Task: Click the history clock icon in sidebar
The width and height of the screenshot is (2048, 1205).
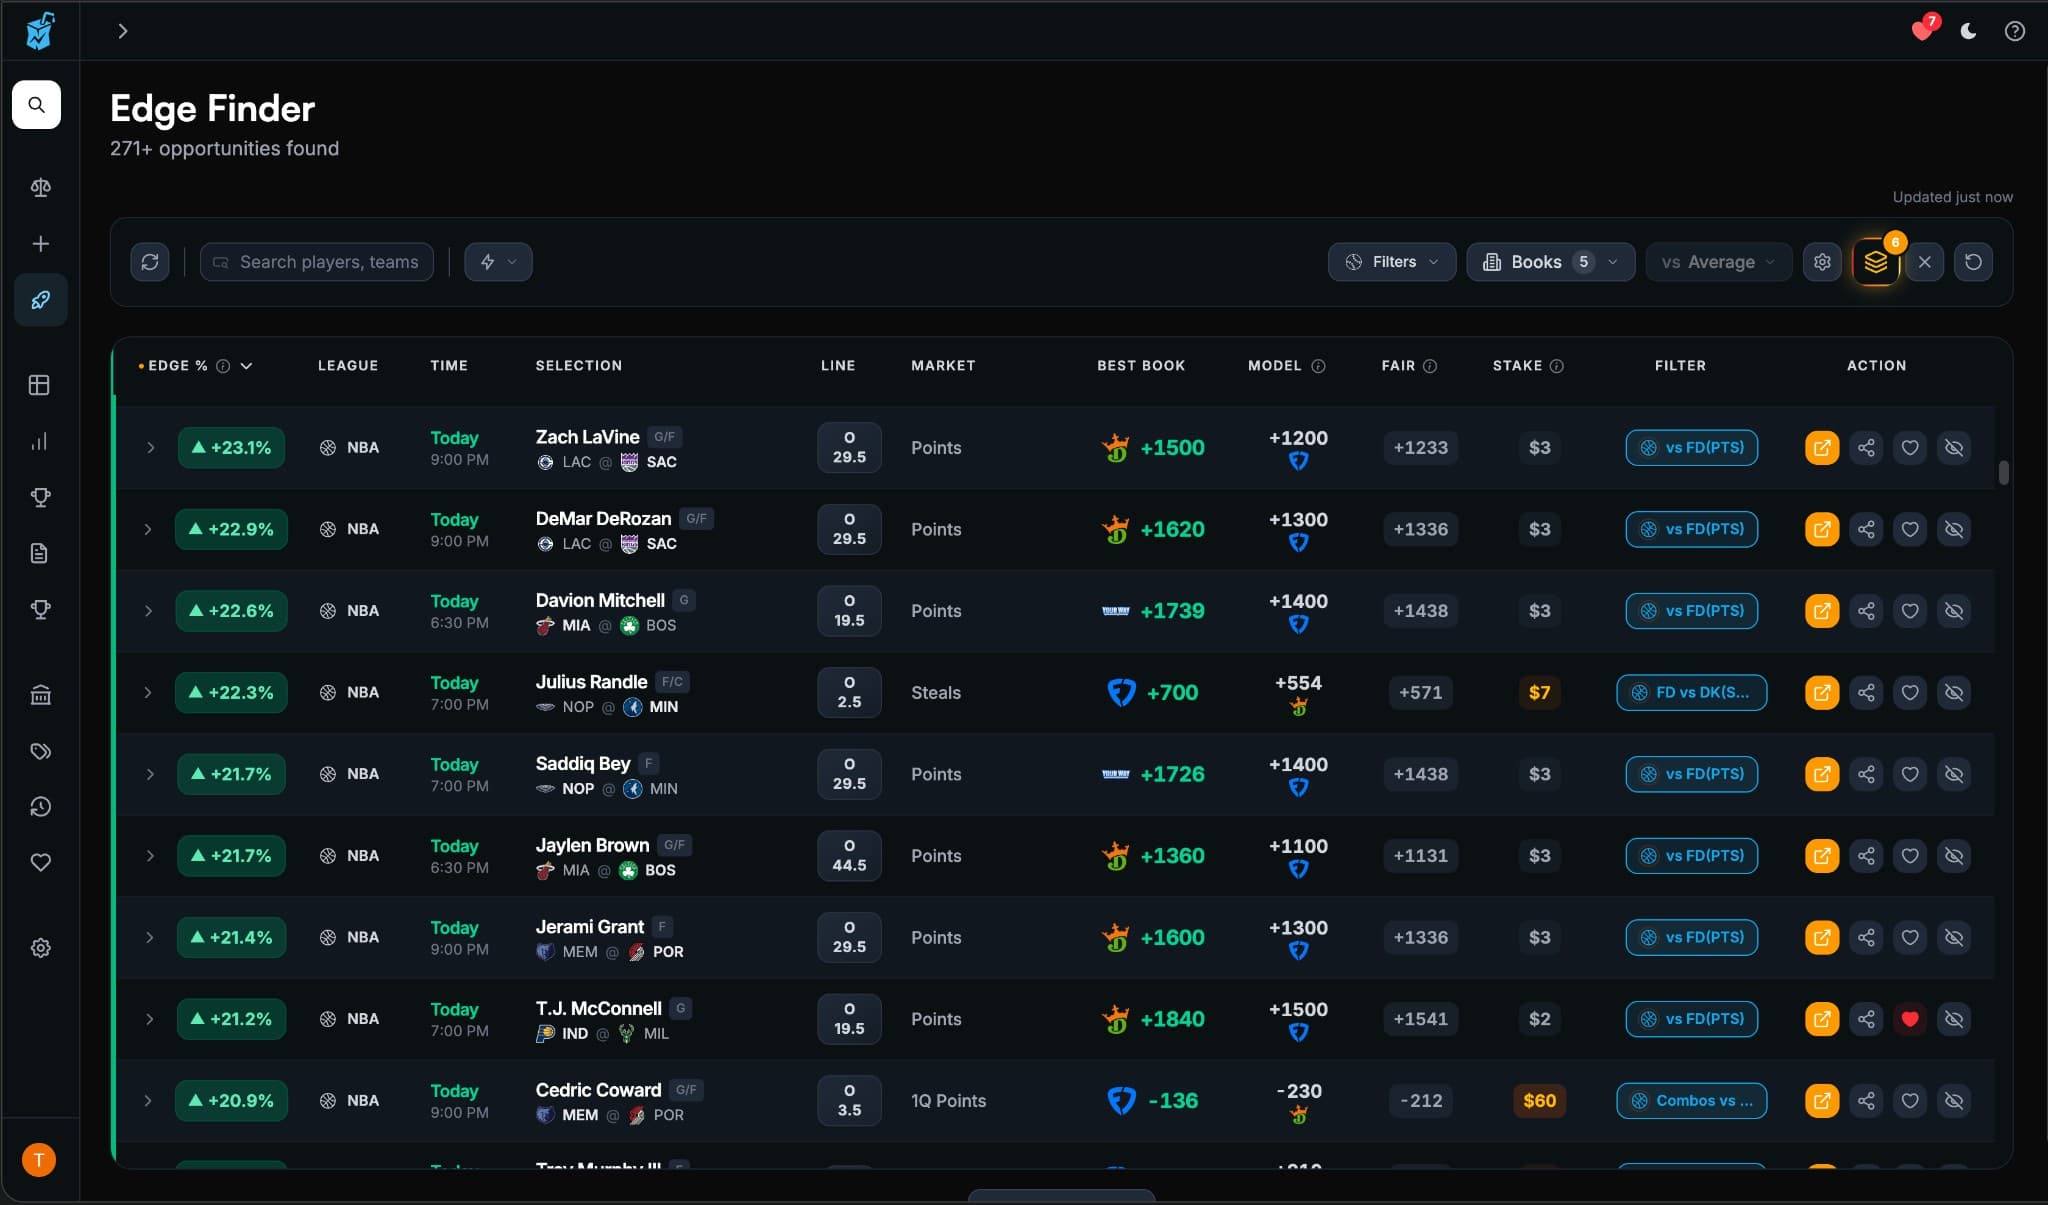Action: point(40,807)
